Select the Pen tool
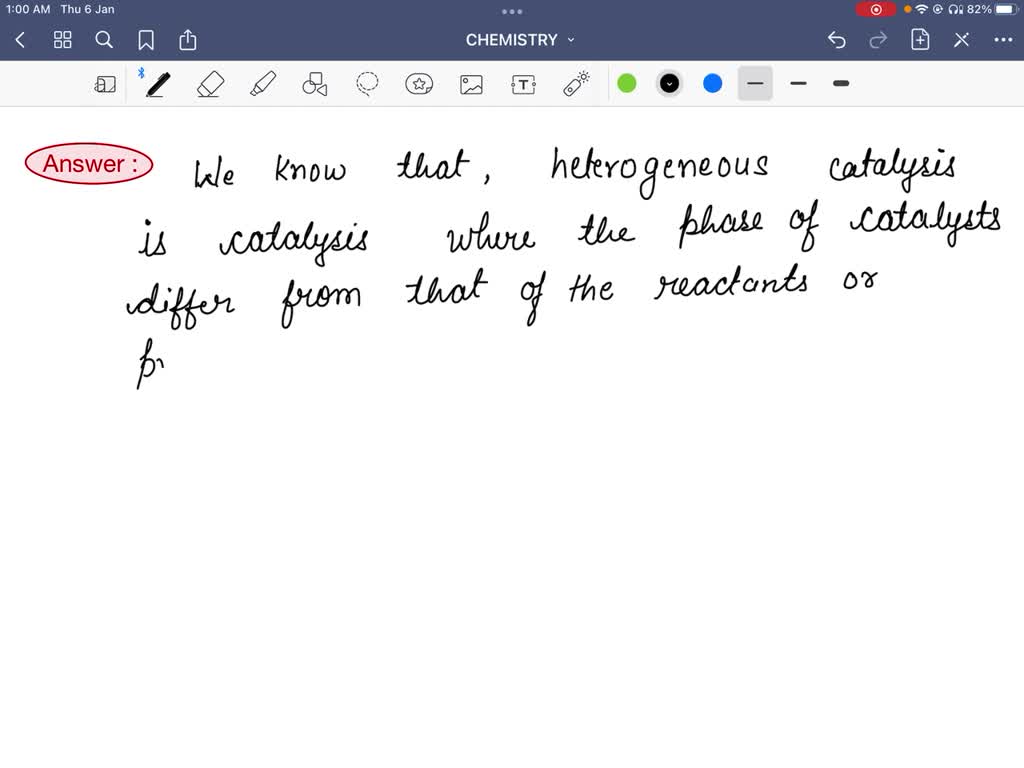This screenshot has height=768, width=1024. point(157,83)
